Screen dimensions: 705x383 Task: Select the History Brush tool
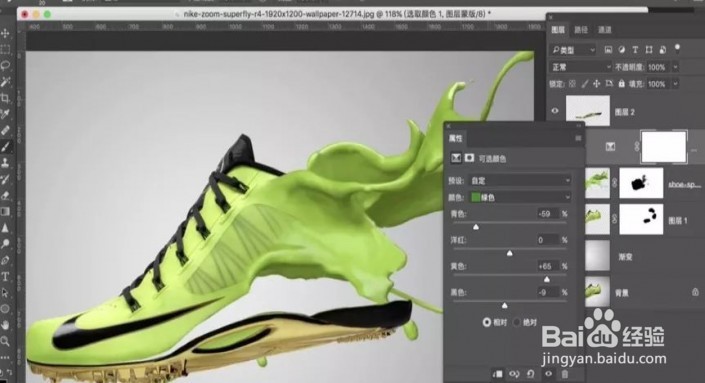pyautogui.click(x=5, y=179)
